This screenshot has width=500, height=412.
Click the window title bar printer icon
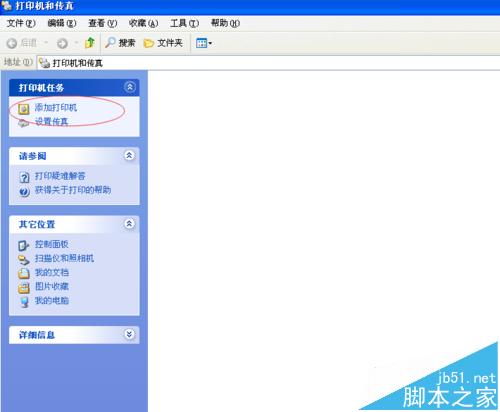7,5
